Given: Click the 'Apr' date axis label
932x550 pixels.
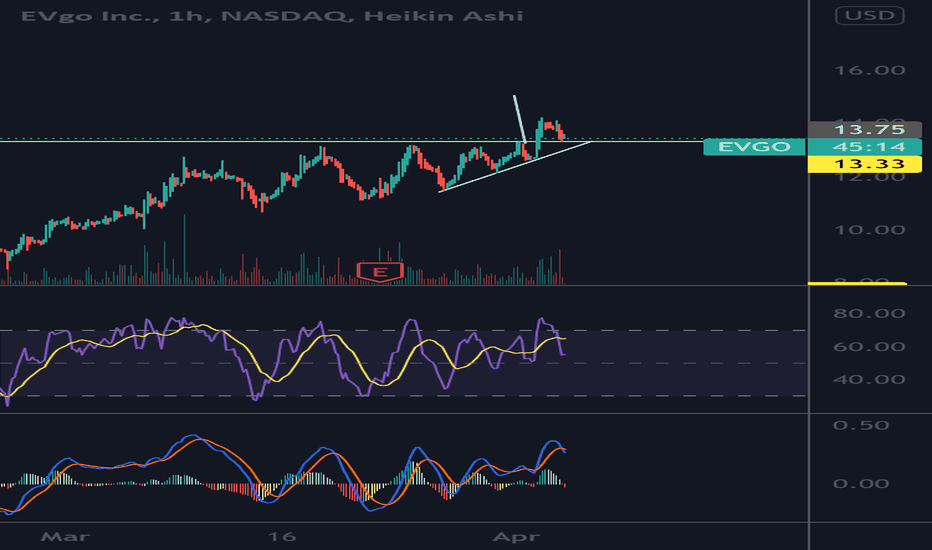Looking at the screenshot, I should (516, 537).
